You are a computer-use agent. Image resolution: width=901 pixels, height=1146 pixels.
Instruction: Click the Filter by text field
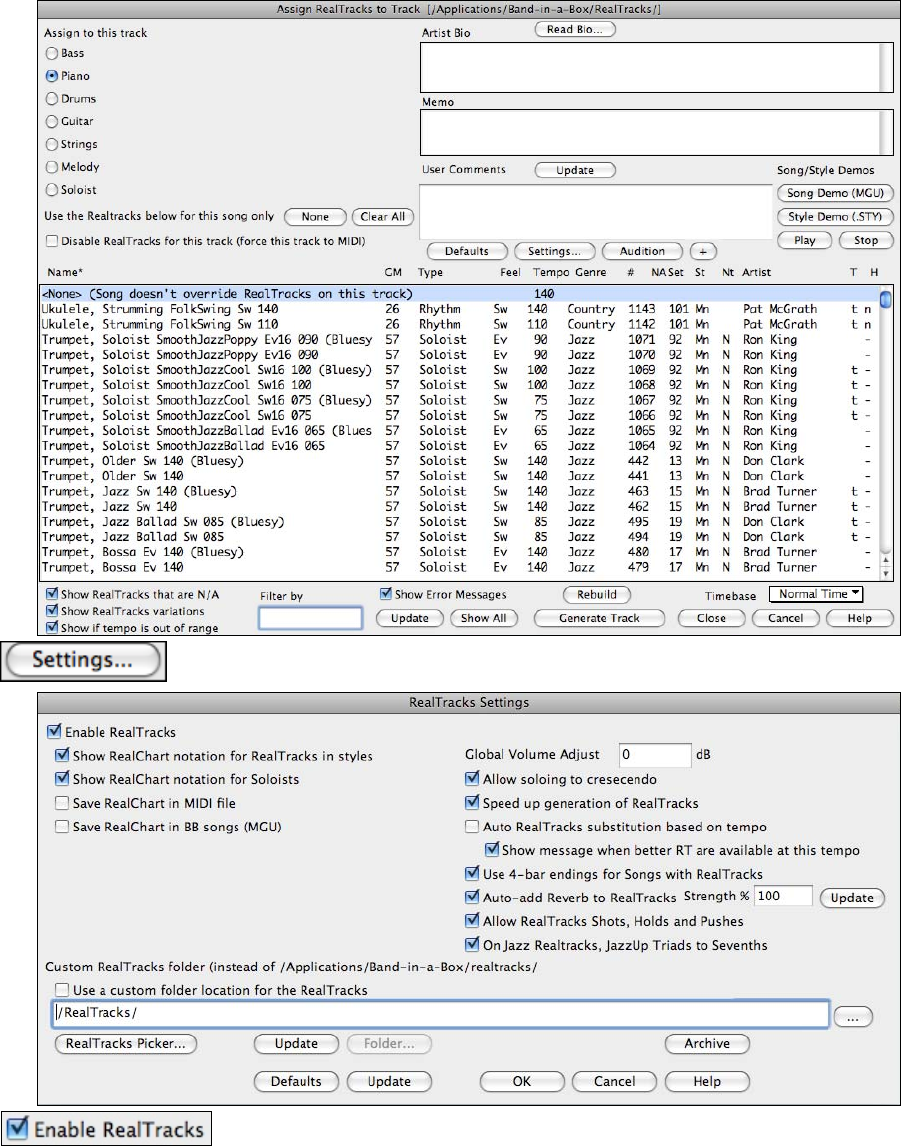point(310,618)
